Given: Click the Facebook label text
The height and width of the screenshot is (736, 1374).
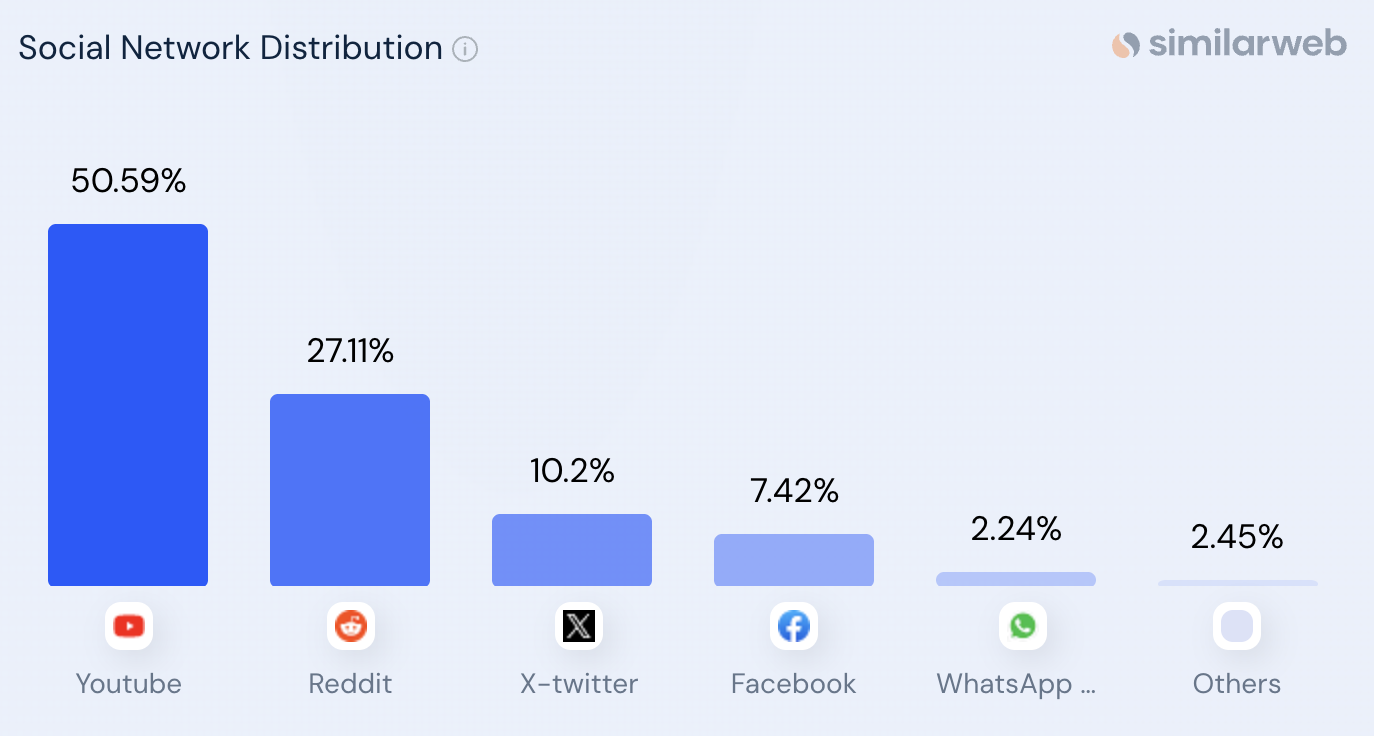Looking at the screenshot, I should [794, 684].
